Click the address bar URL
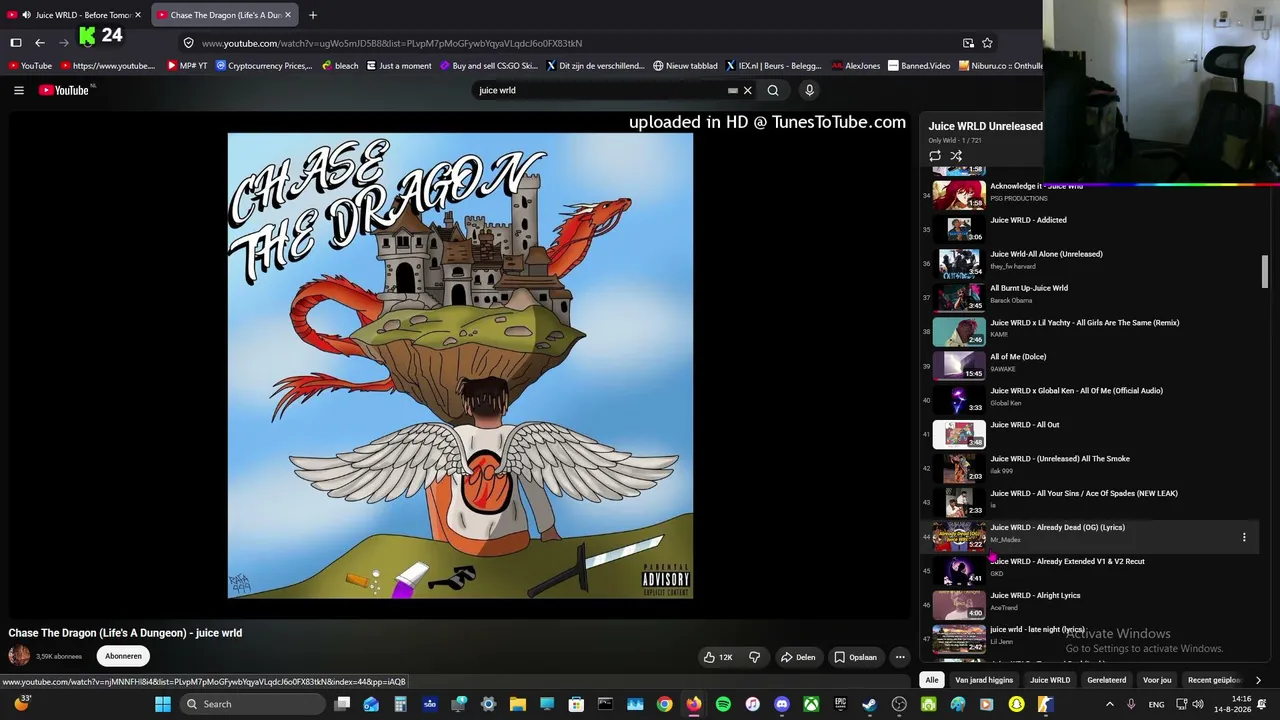1280x720 pixels. 392,43
